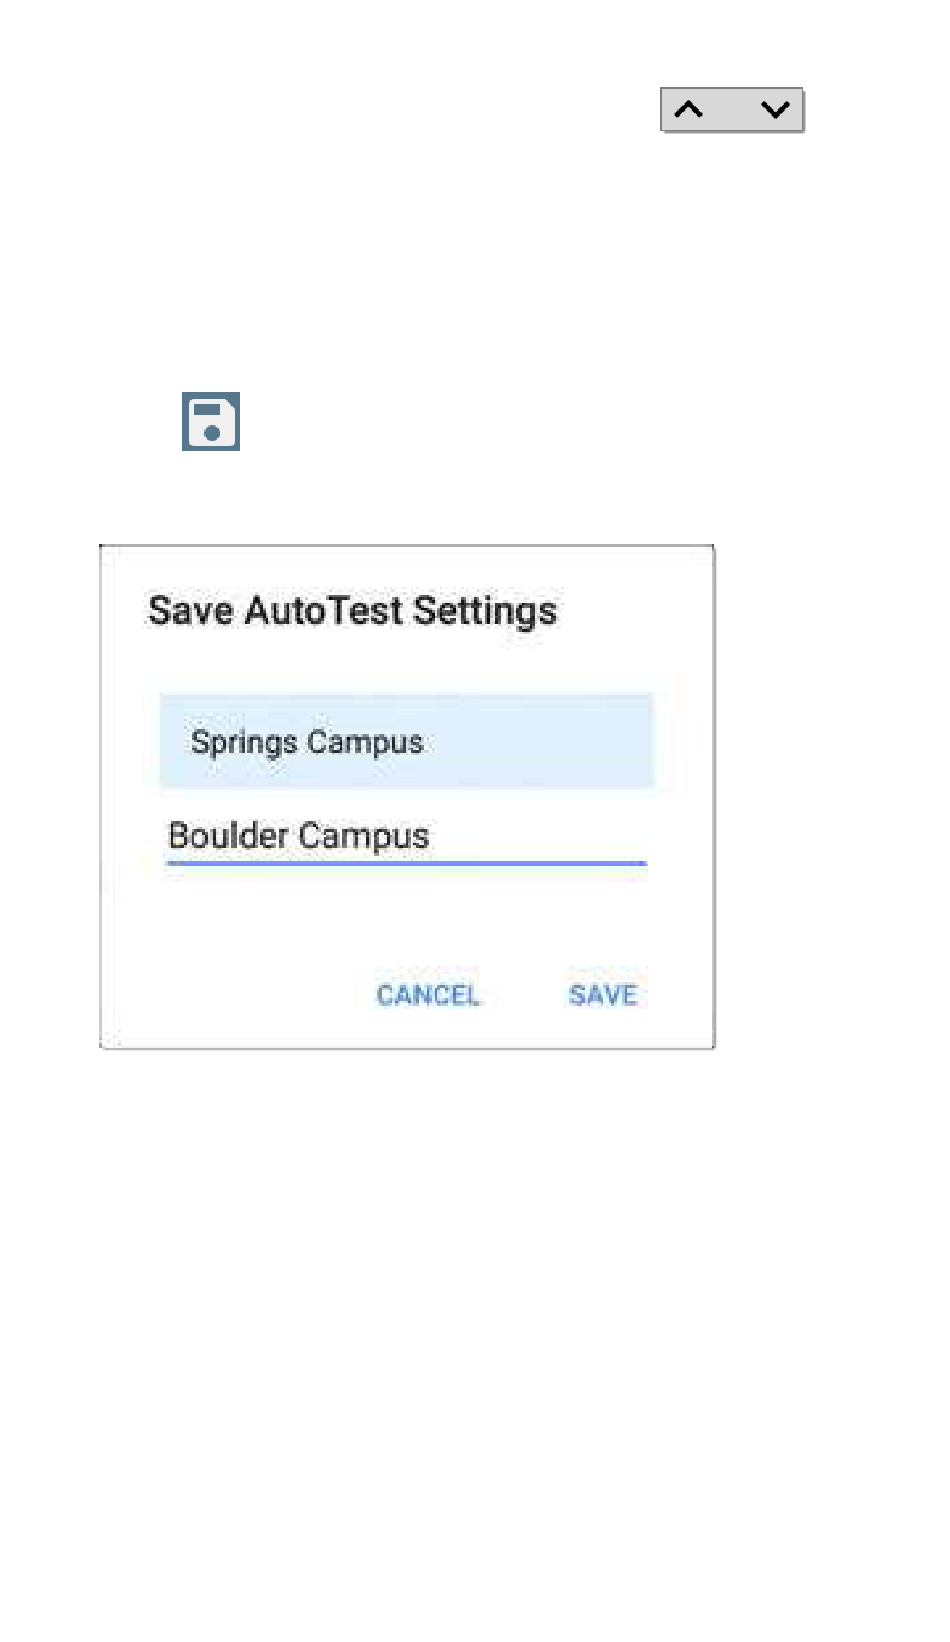Focus the name field underlined in blue
Image resolution: width=950 pixels, height=1642 pixels.
406,838
